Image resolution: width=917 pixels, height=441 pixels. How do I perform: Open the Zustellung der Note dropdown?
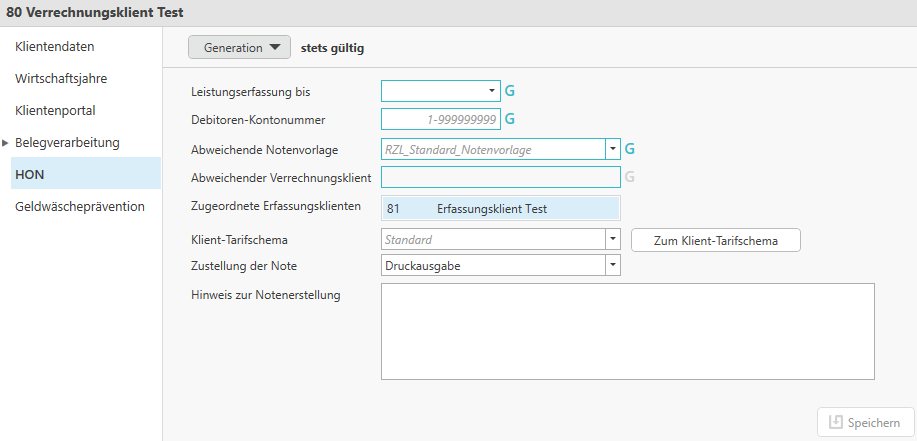pos(612,265)
